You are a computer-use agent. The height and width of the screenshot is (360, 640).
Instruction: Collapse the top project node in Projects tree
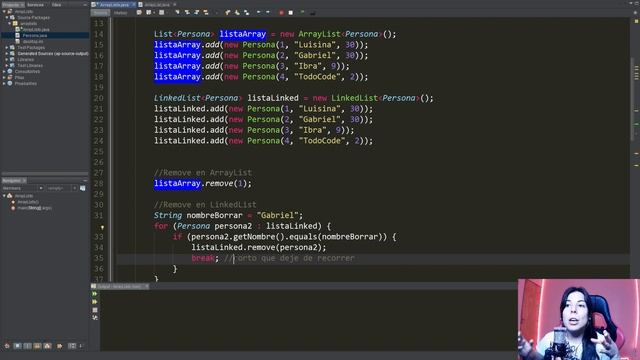click(x=4, y=11)
